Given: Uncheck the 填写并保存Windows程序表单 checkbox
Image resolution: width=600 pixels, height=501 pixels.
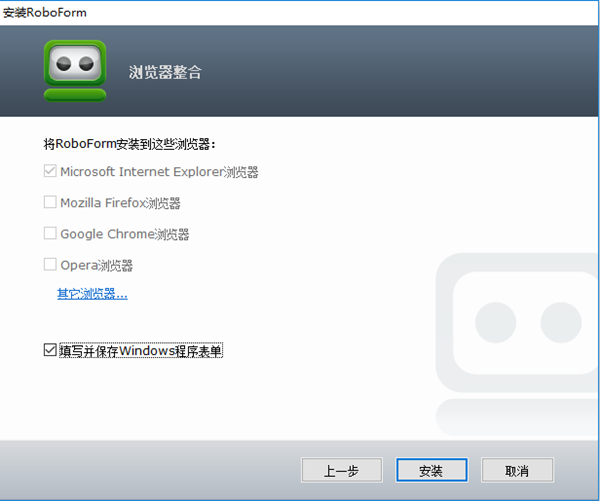Looking at the screenshot, I should [x=50, y=351].
